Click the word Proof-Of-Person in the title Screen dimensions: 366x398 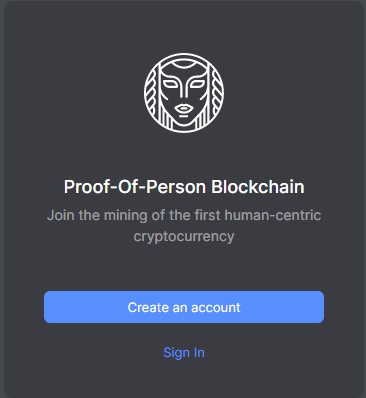pyautogui.click(x=135, y=187)
